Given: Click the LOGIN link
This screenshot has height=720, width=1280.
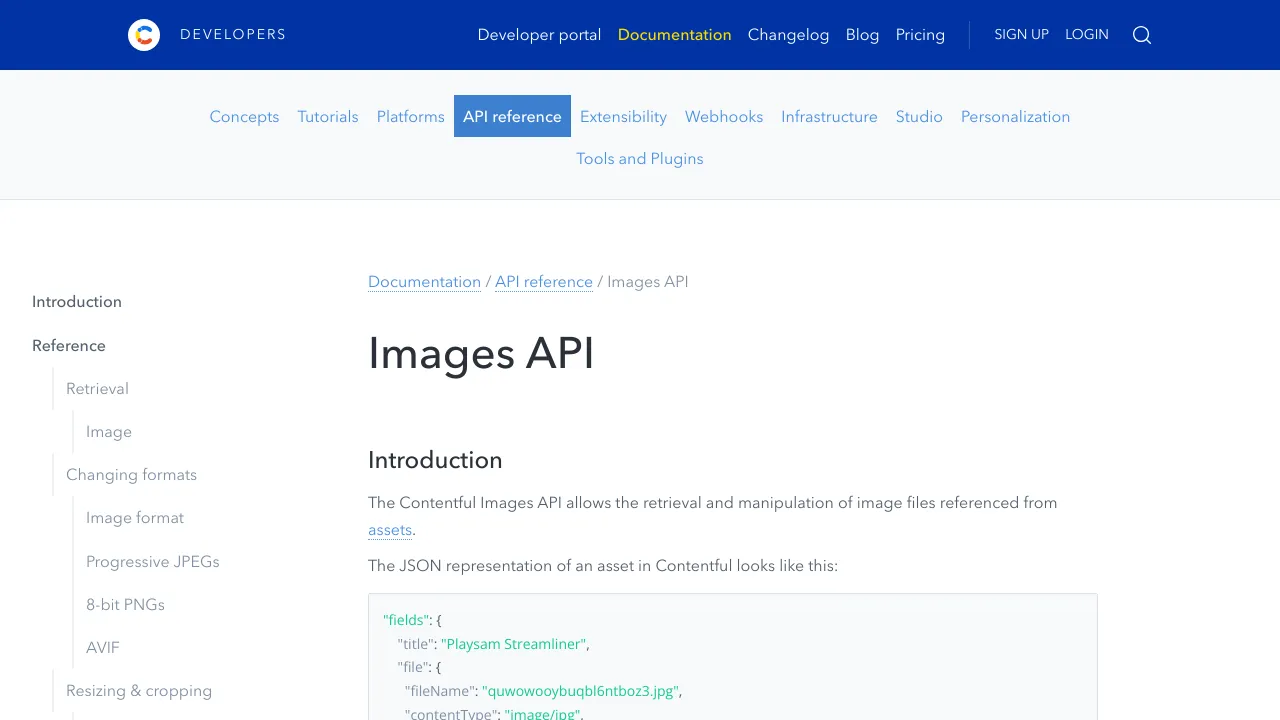Looking at the screenshot, I should pos(1087,35).
